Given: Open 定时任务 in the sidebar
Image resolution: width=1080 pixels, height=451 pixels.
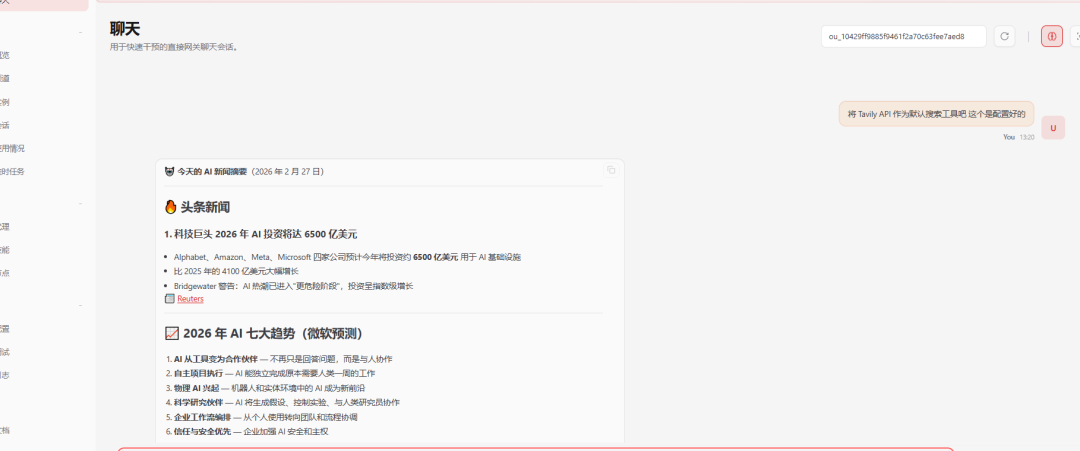Looking at the screenshot, I should coord(12,171).
